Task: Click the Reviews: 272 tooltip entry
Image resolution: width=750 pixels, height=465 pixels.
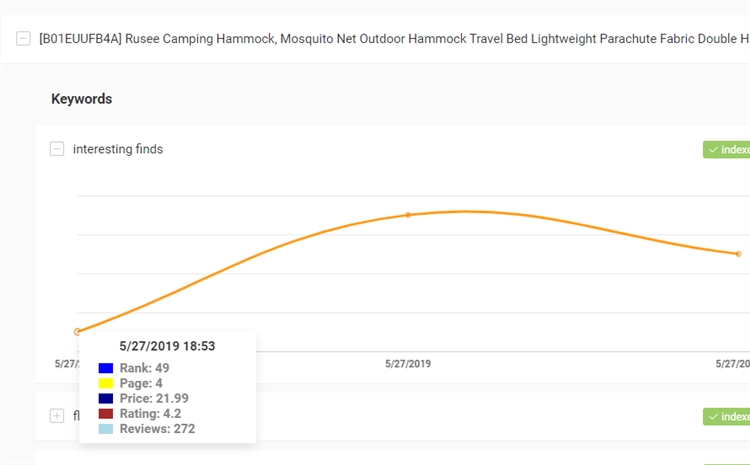Action: pyautogui.click(x=157, y=428)
